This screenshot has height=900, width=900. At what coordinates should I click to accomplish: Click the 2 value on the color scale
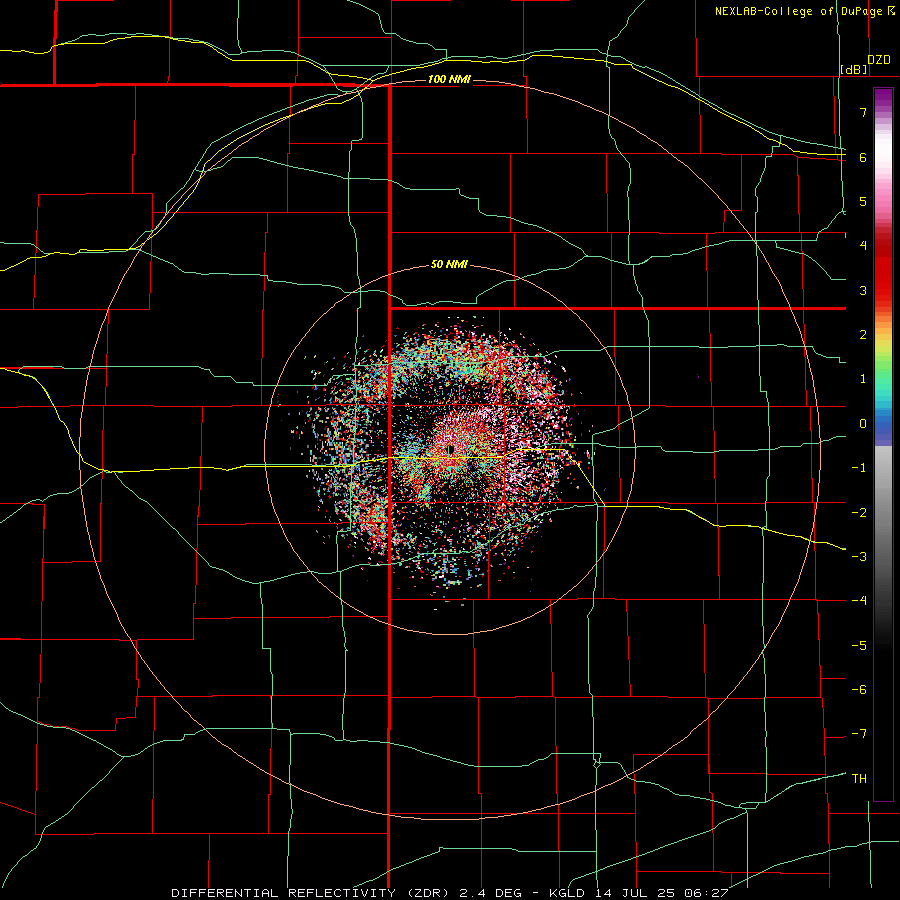pos(863,335)
